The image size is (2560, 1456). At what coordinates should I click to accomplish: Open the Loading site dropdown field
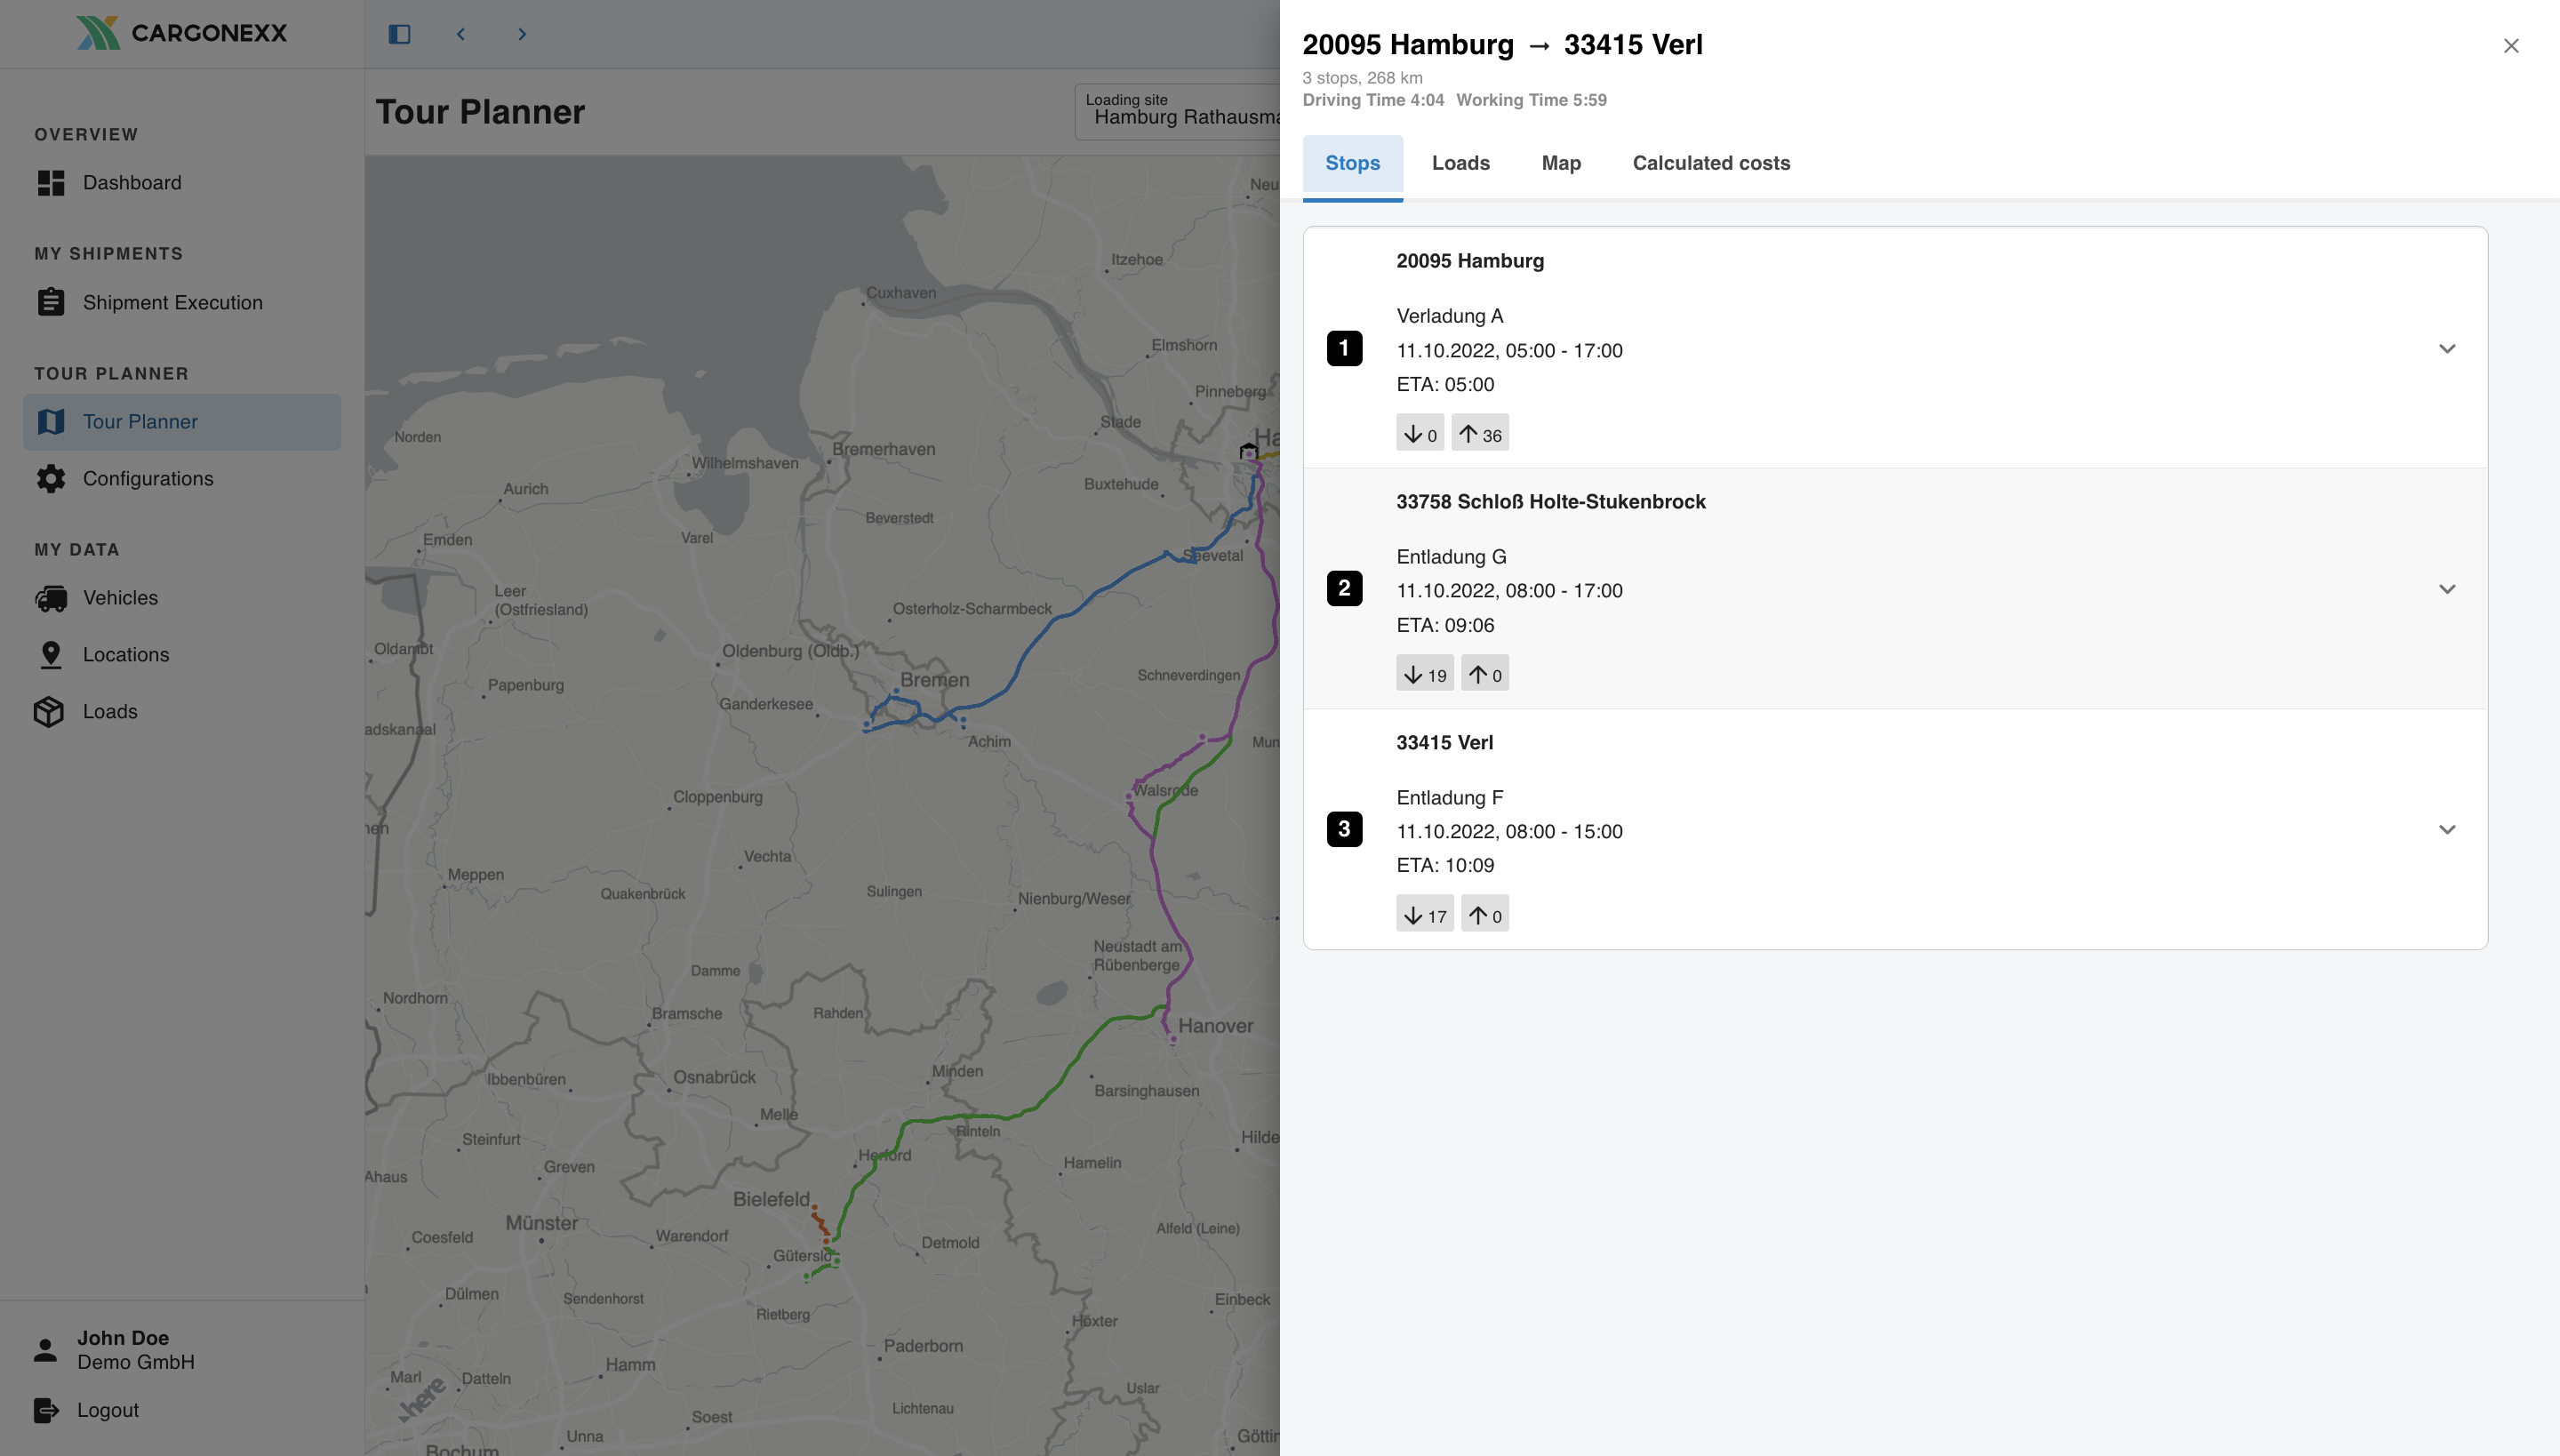tap(1180, 112)
